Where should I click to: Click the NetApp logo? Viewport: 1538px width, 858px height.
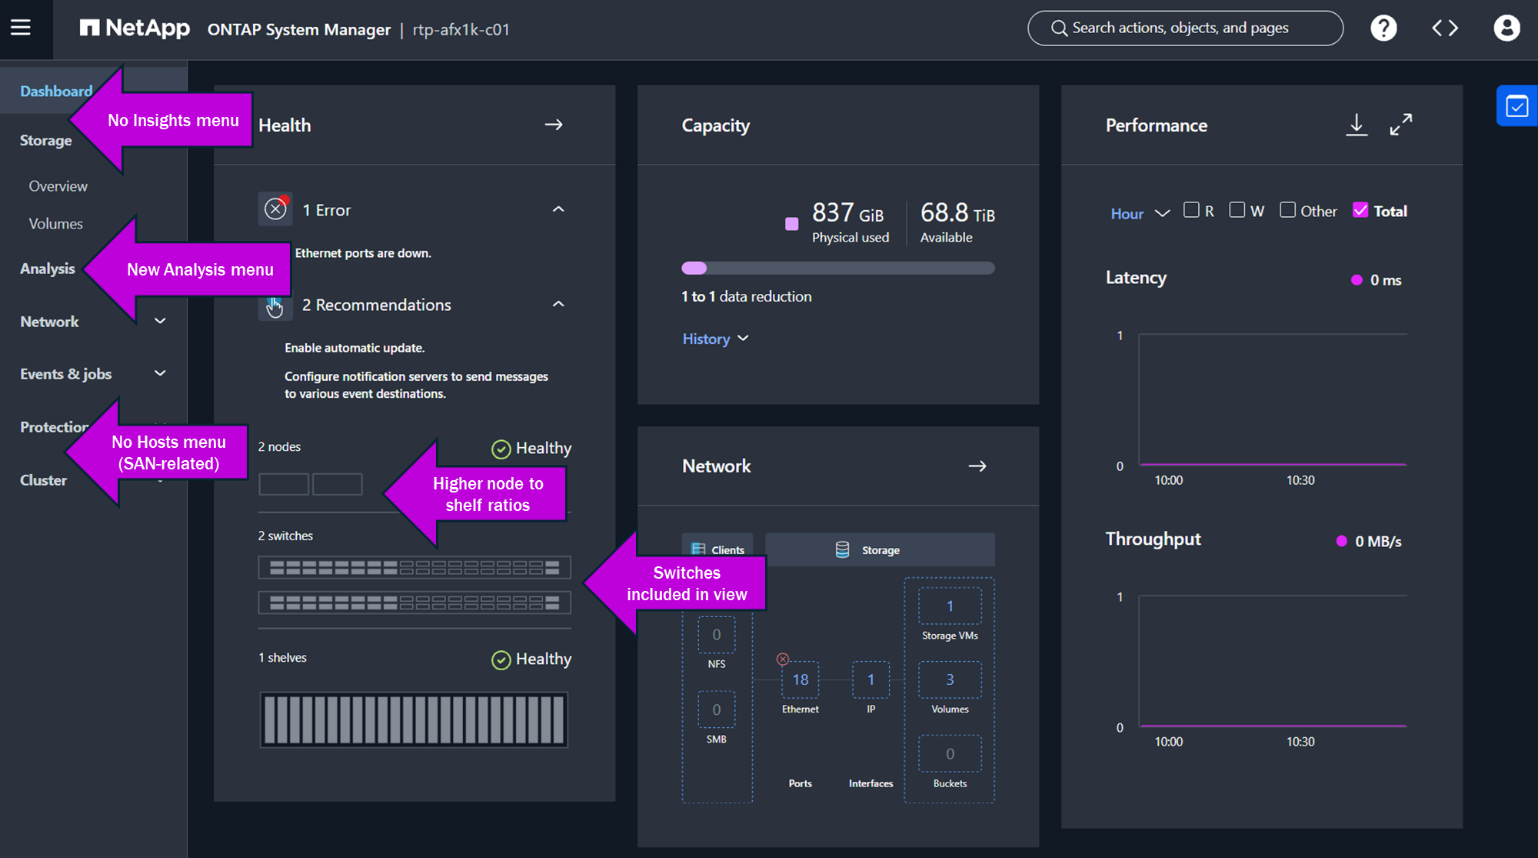point(135,28)
